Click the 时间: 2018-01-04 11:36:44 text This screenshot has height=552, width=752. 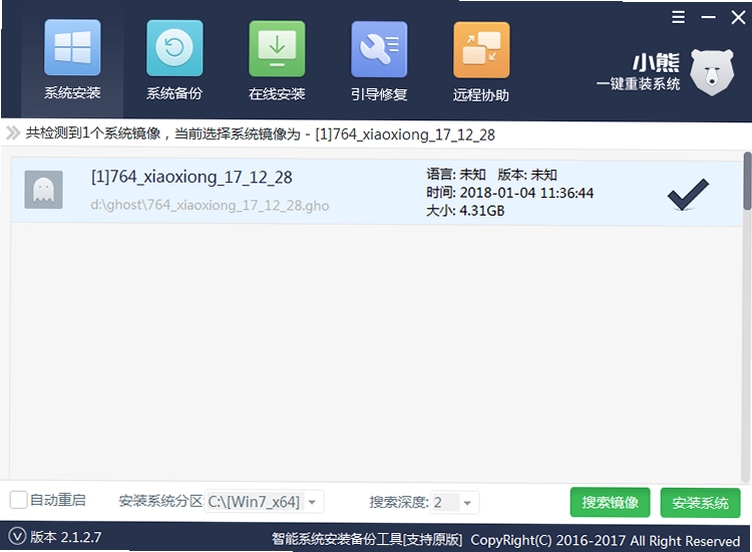tap(510, 193)
